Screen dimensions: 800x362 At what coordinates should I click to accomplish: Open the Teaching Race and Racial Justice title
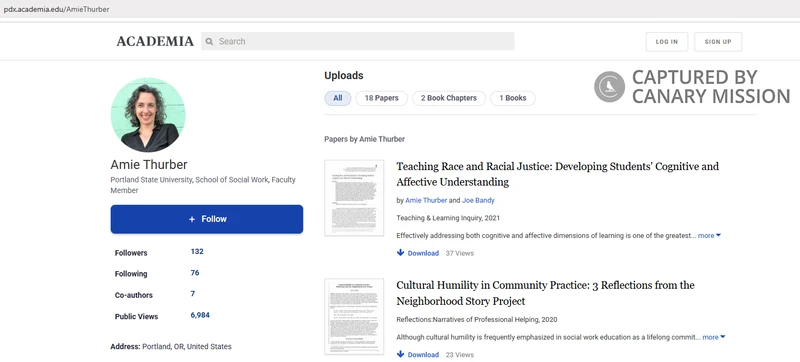pyautogui.click(x=558, y=174)
